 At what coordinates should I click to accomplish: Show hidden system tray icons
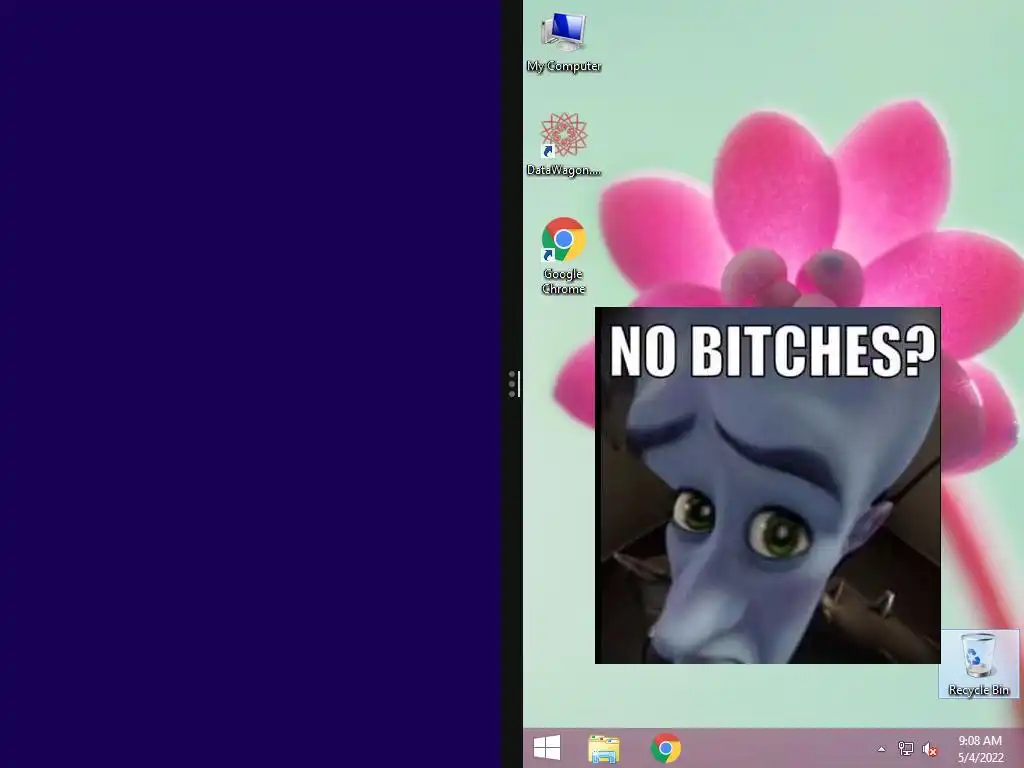881,749
